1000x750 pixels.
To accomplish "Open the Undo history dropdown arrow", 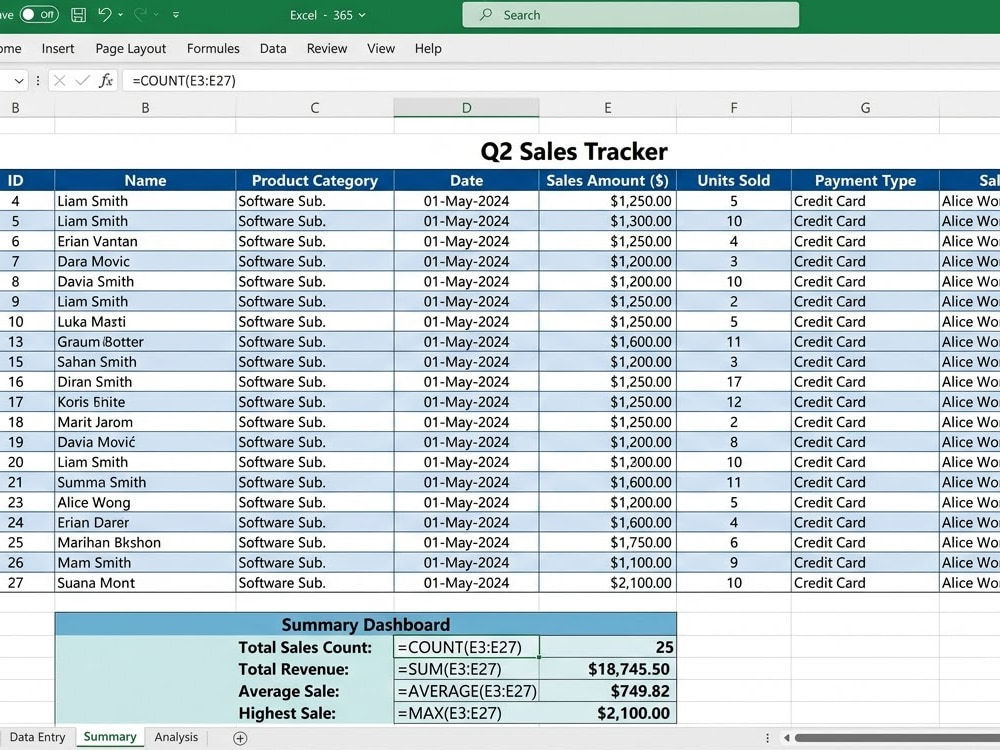I will (x=121, y=15).
